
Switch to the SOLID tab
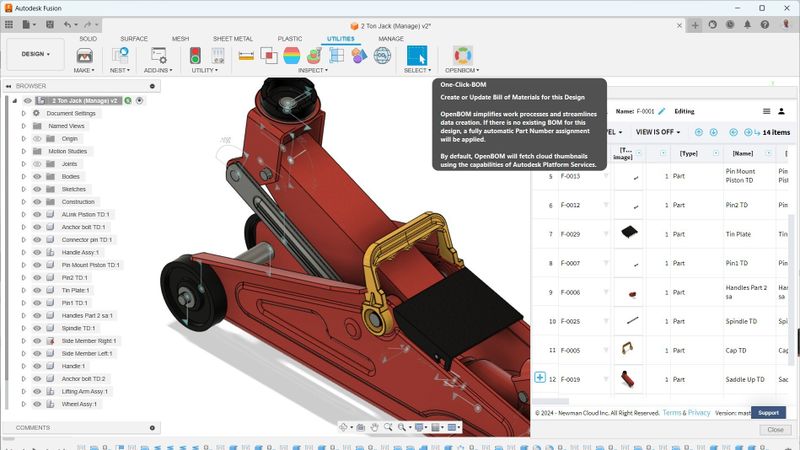[88, 39]
